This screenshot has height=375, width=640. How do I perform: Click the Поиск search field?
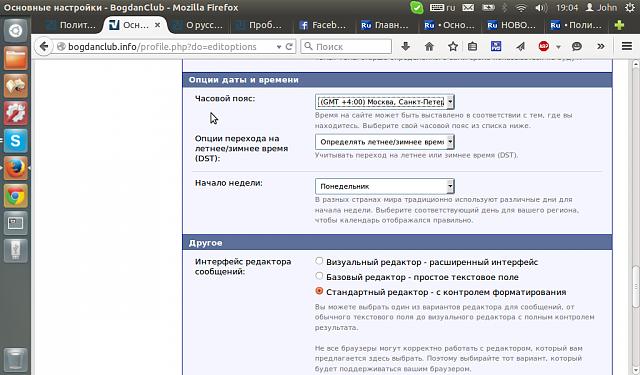(x=346, y=47)
